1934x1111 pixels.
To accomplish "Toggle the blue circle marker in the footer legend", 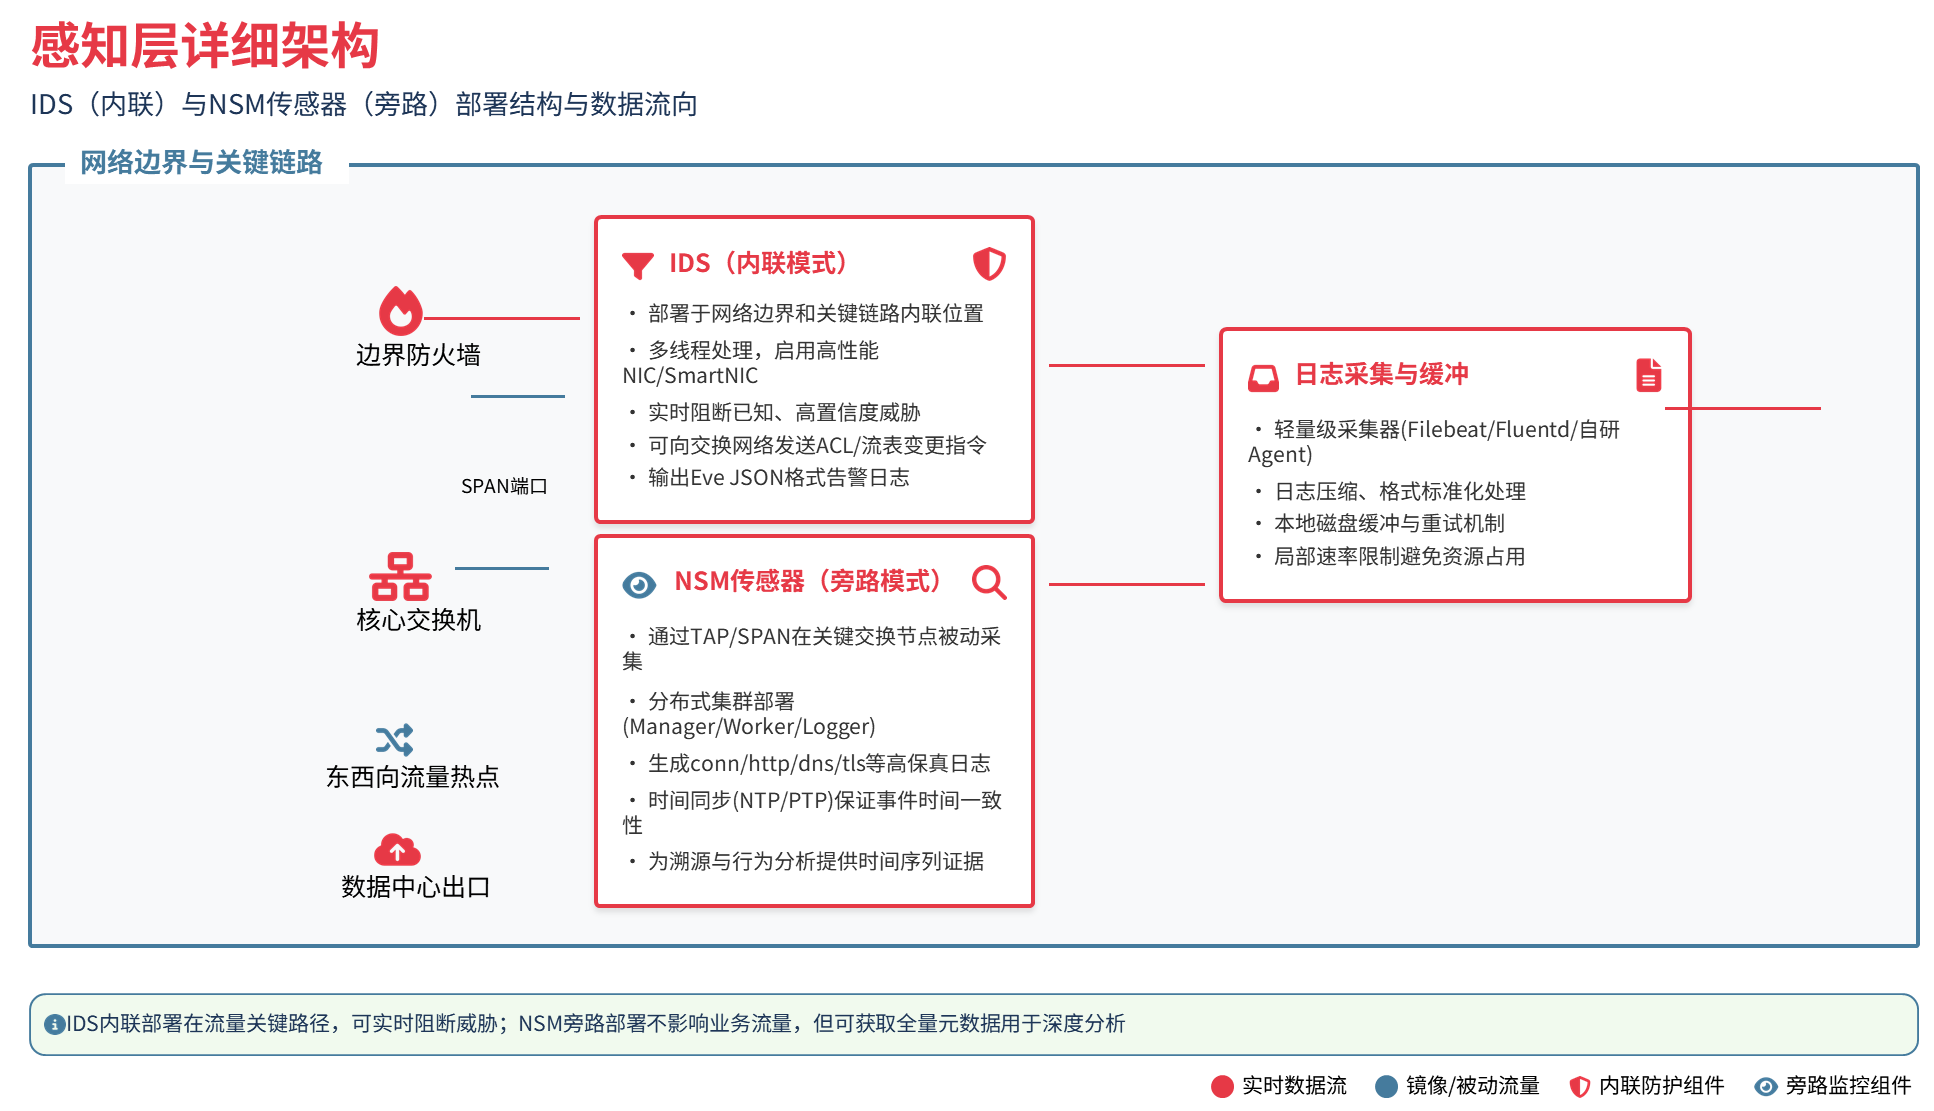I will [1386, 1086].
